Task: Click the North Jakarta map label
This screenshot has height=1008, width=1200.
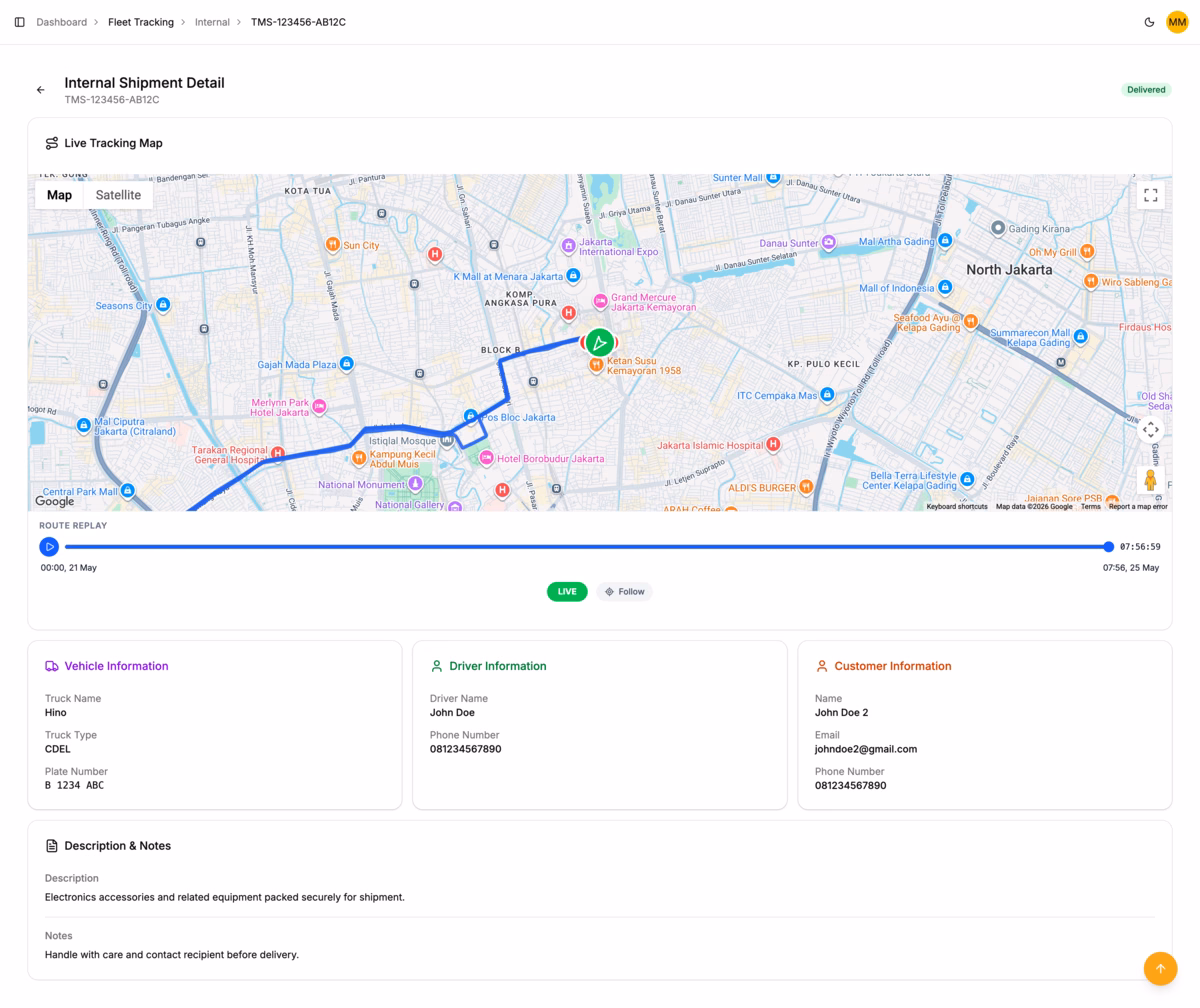Action: (x=1009, y=270)
